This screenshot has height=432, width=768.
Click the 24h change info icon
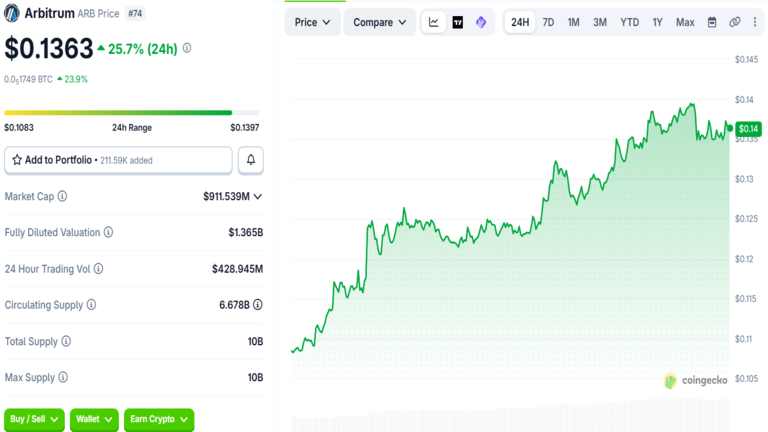[187, 48]
